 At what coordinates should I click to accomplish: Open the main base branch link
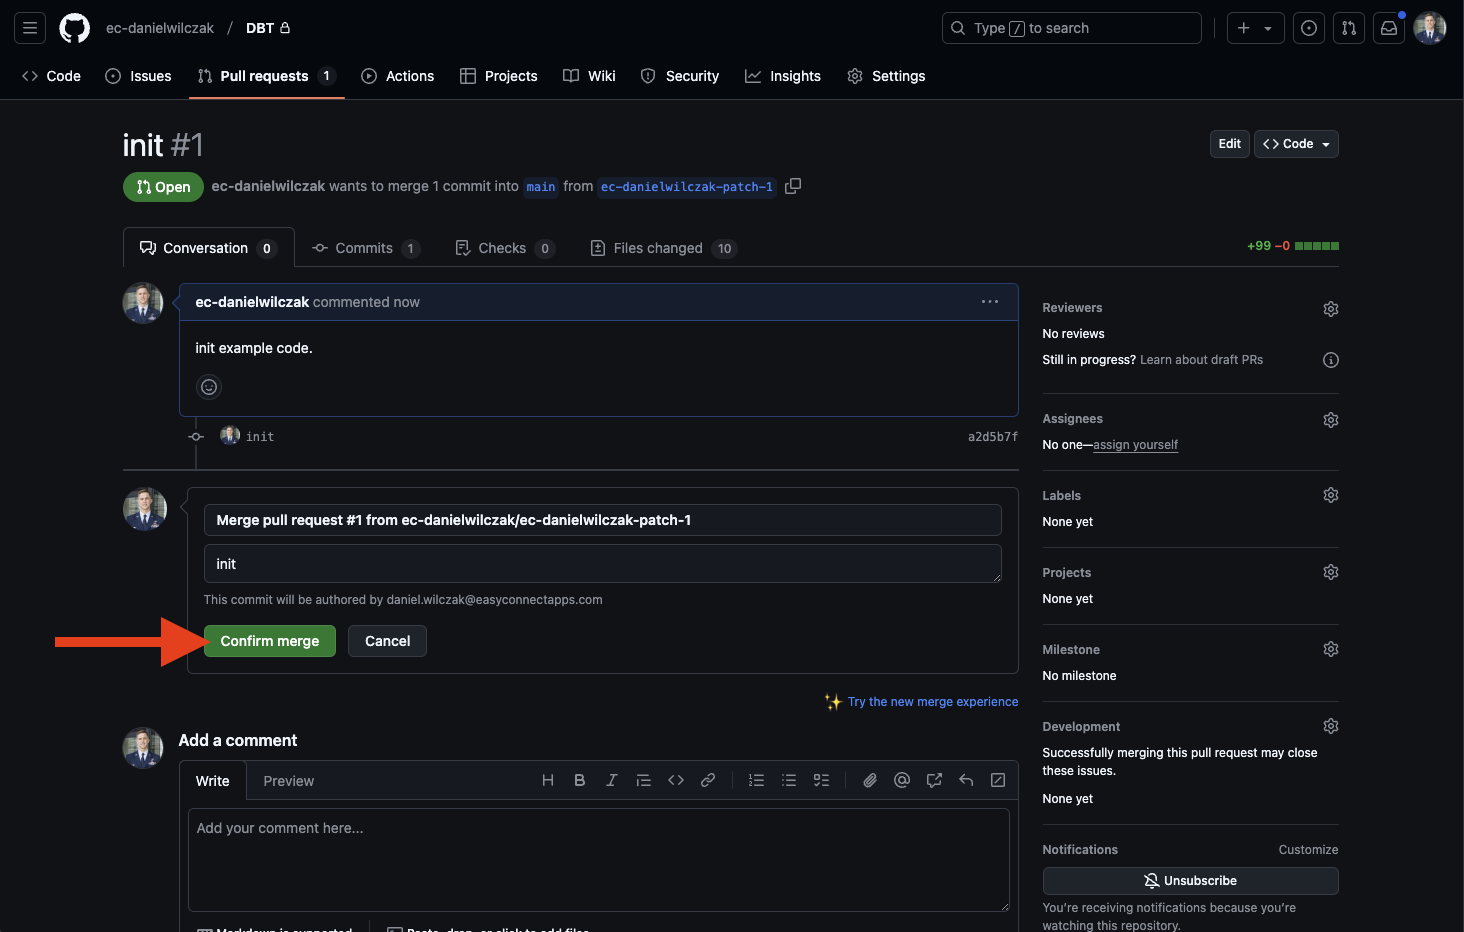tap(541, 187)
